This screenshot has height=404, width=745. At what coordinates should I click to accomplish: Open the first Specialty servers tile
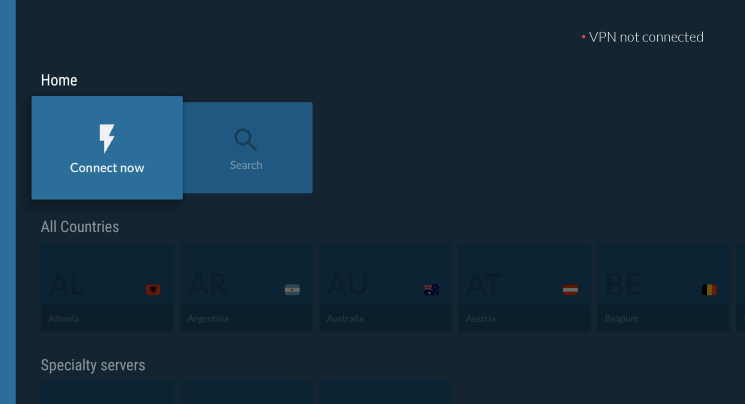107,393
